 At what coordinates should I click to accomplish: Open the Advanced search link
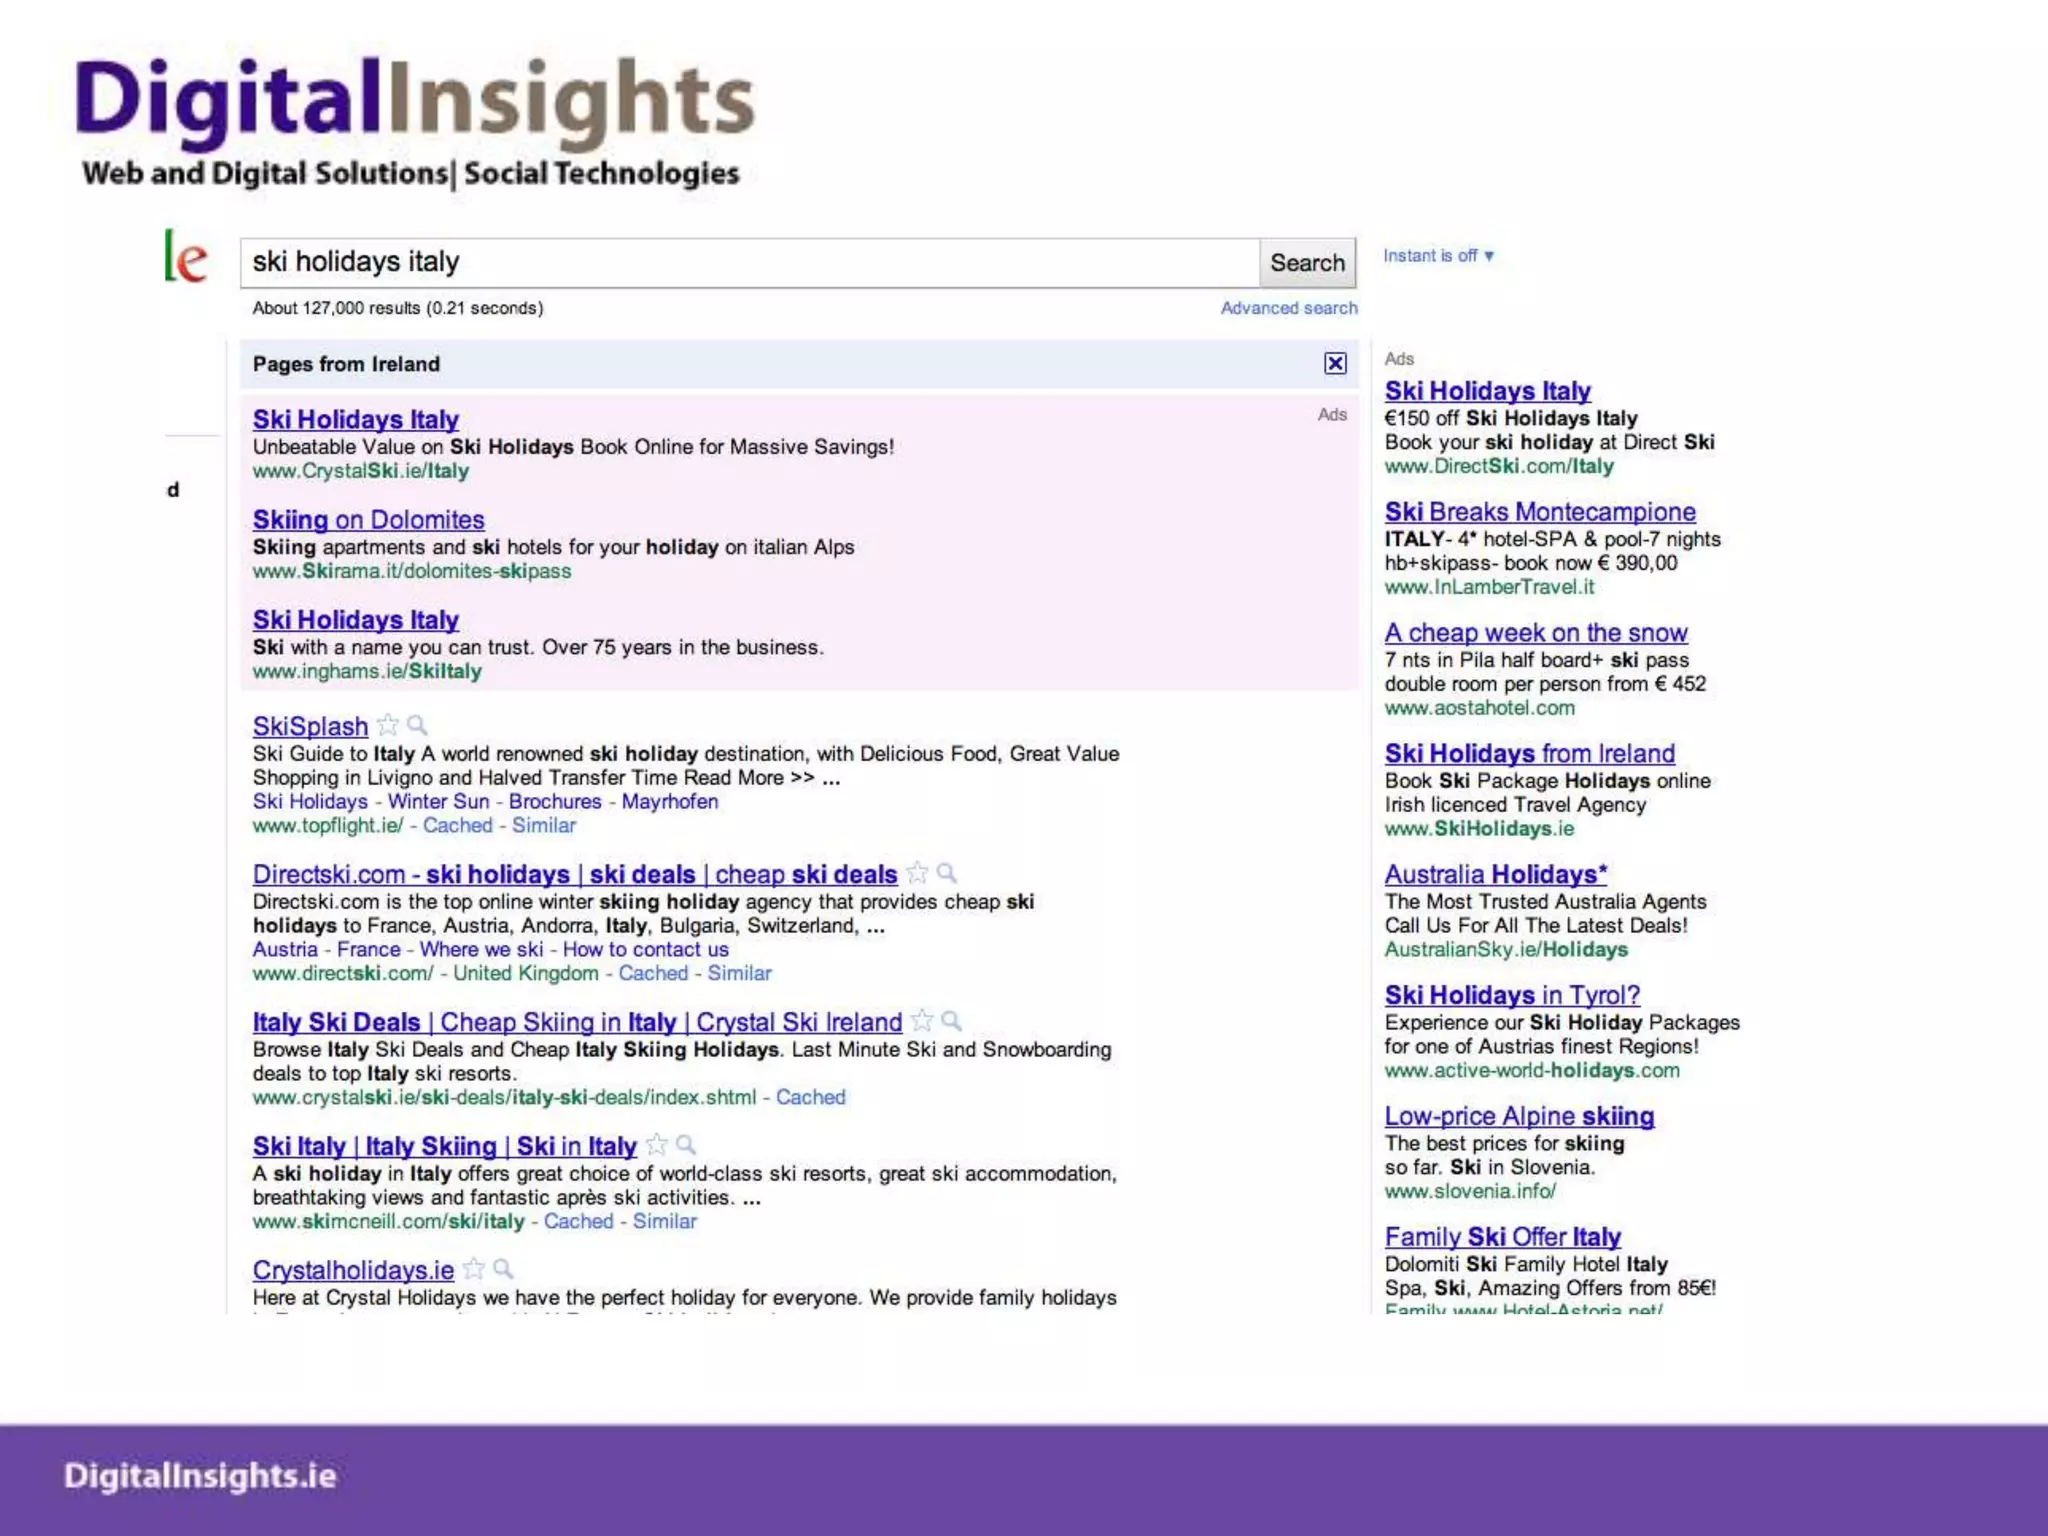pyautogui.click(x=1288, y=308)
